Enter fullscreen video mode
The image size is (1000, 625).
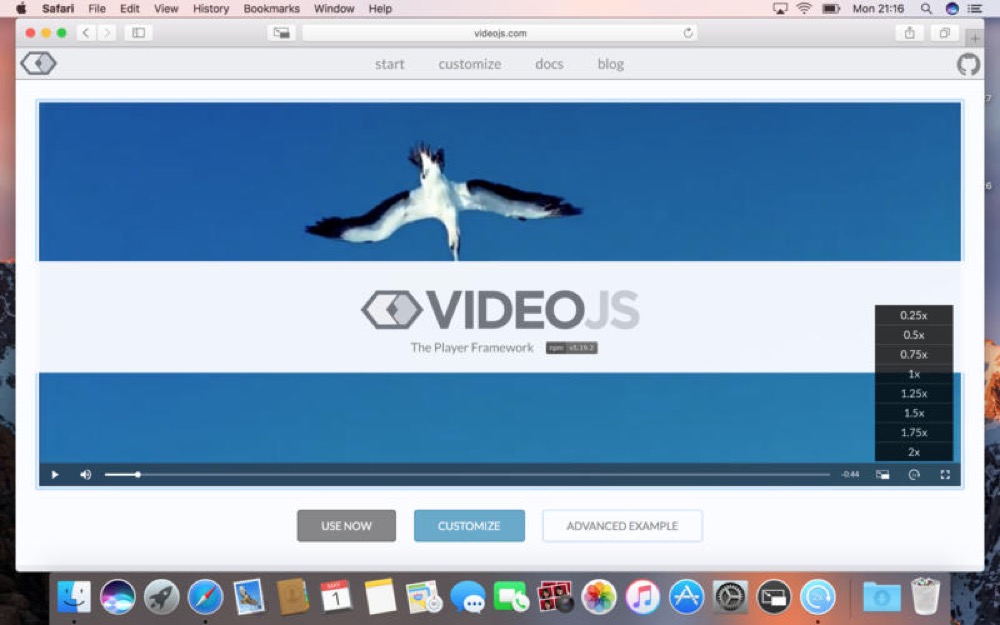point(945,474)
